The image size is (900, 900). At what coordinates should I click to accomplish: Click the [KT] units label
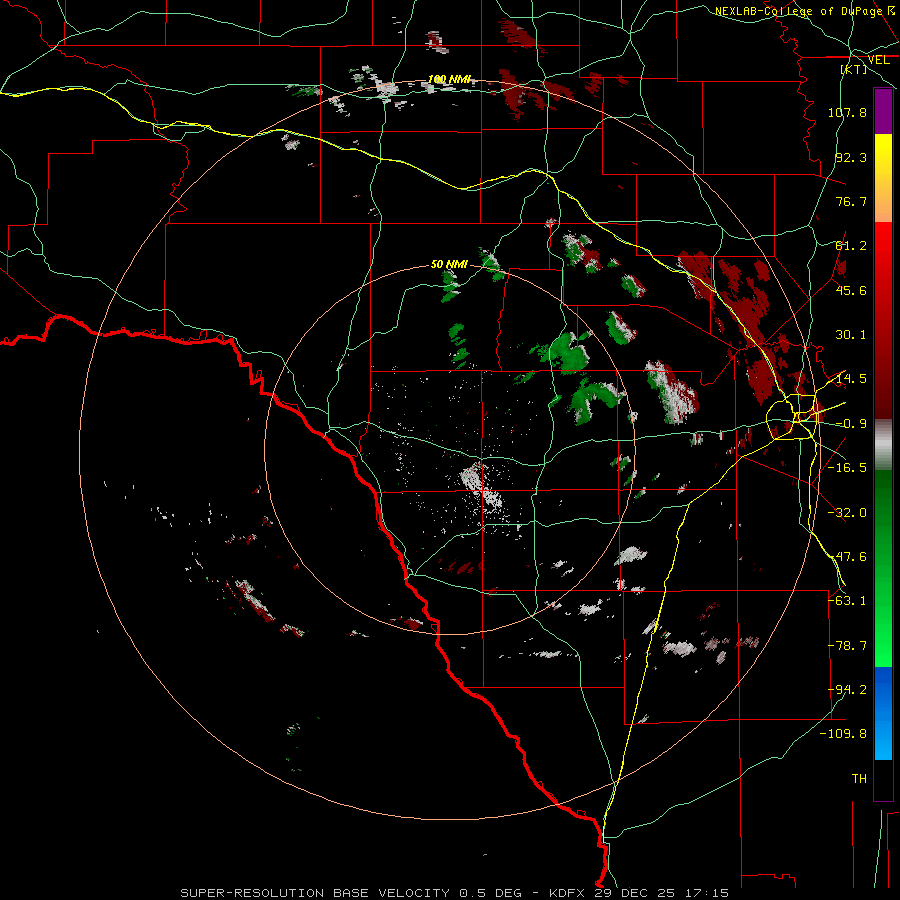coord(854,69)
